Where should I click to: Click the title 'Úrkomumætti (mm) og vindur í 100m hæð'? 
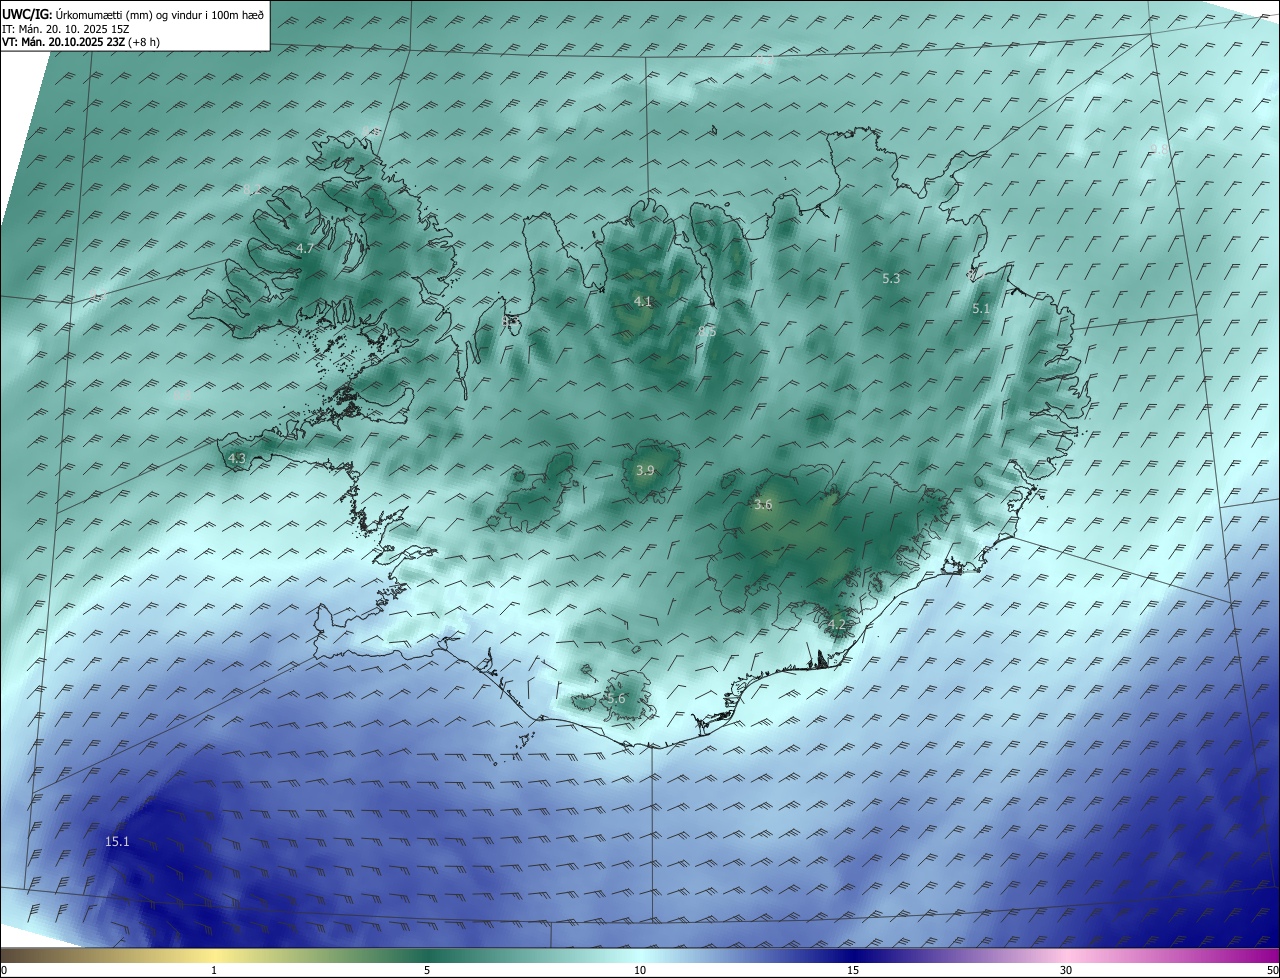(160, 15)
